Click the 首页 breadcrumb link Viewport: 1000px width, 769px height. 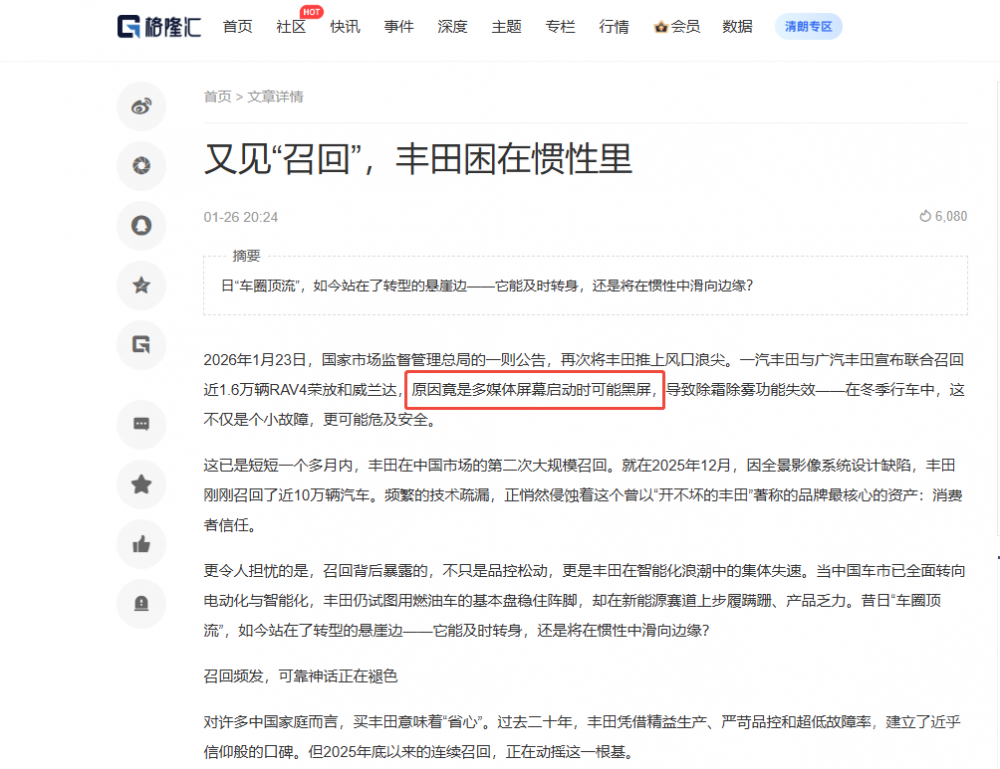coord(217,97)
